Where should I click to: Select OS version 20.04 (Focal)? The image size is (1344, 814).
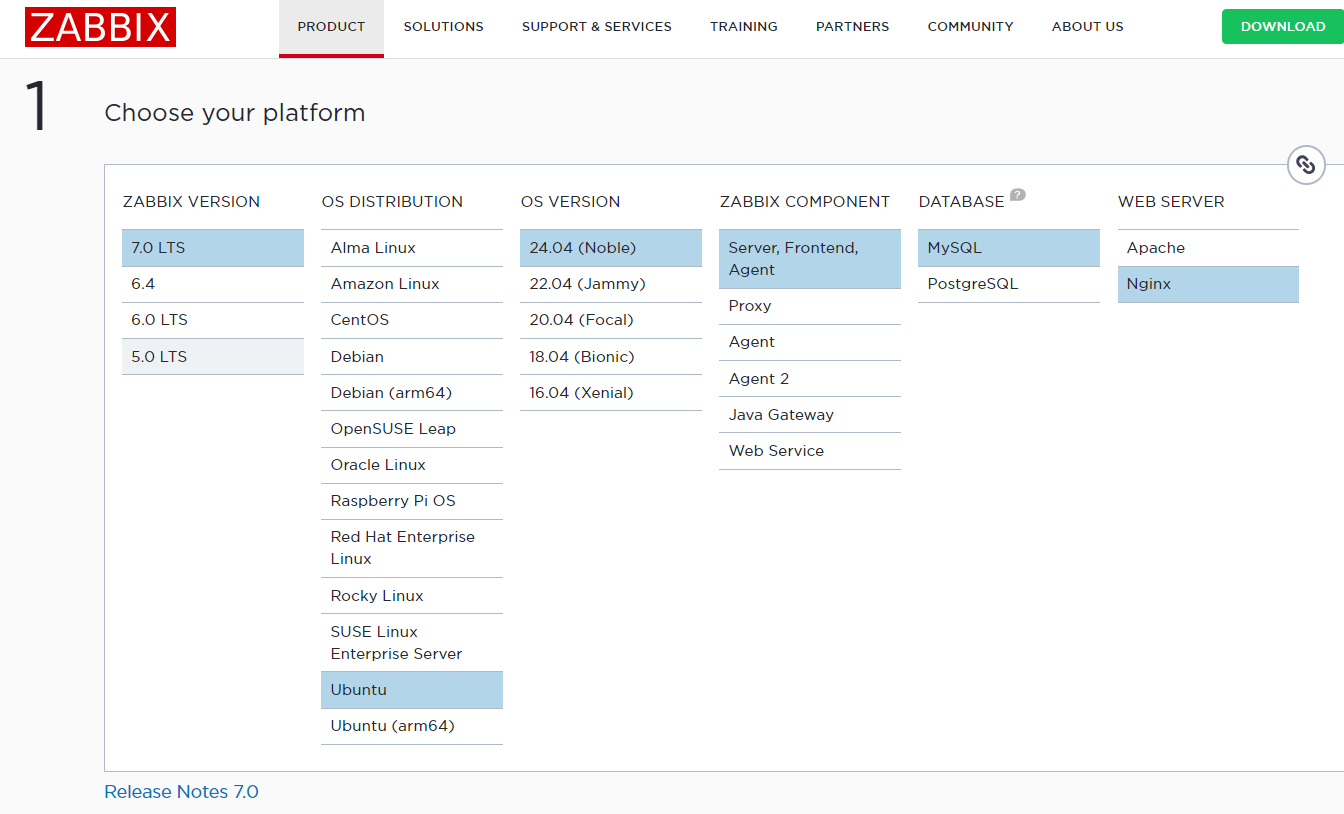[x=611, y=320]
